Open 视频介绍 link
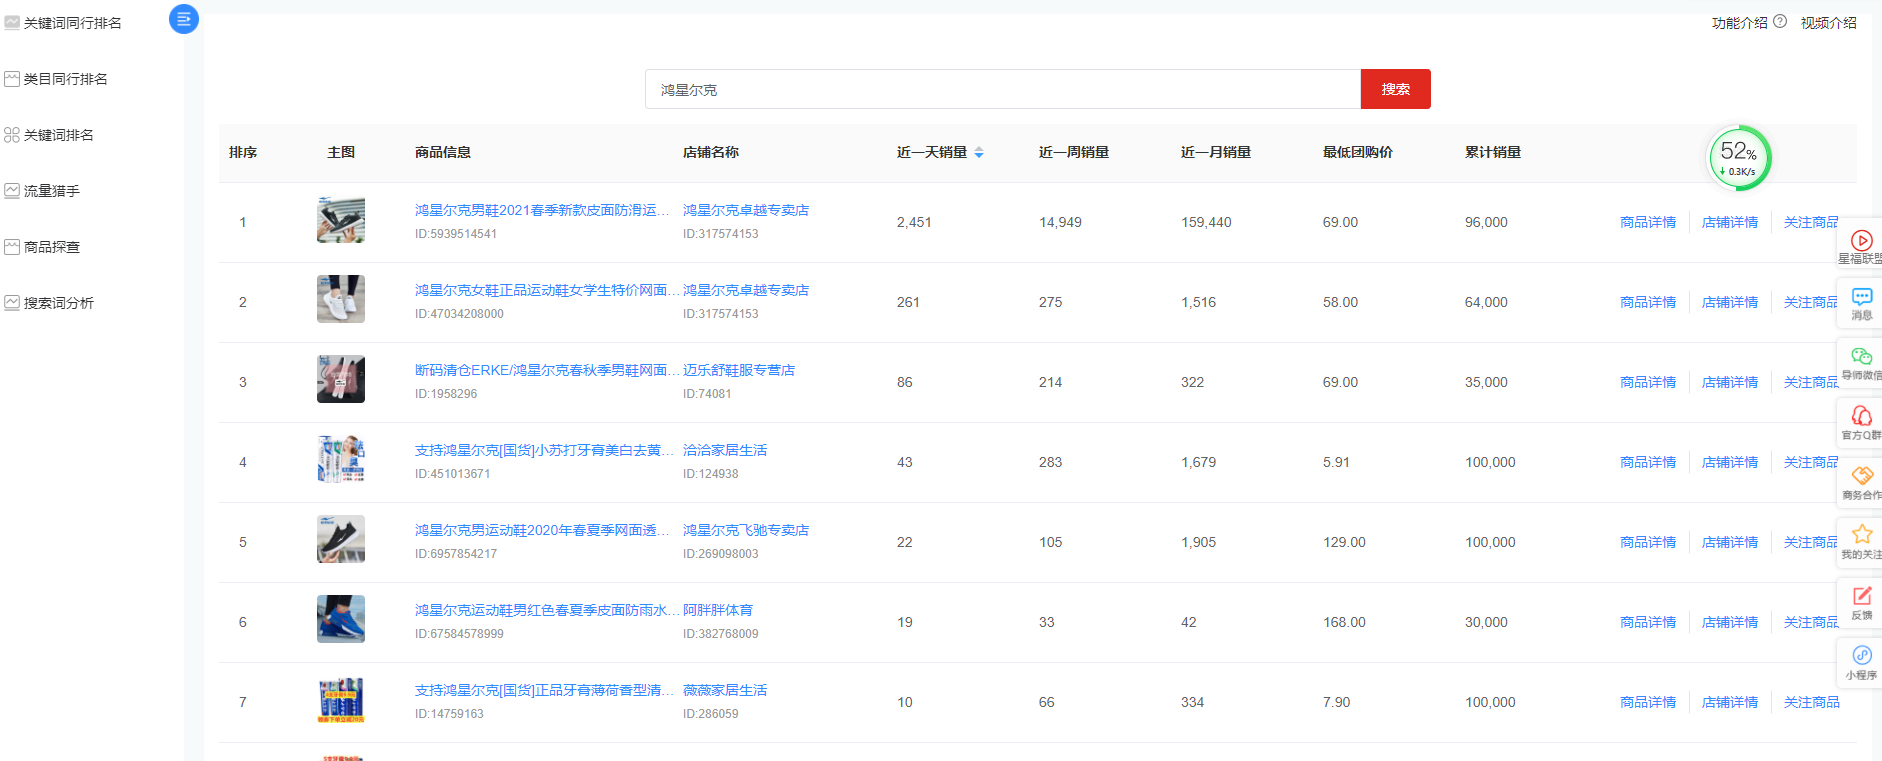Screen dimensions: 1882x761 click(1828, 23)
